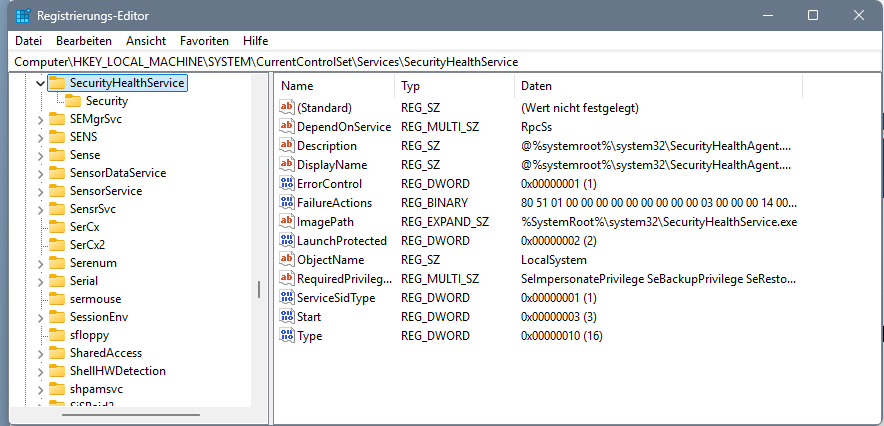Expand the SensorDataService key
884x426 pixels.
40,174
